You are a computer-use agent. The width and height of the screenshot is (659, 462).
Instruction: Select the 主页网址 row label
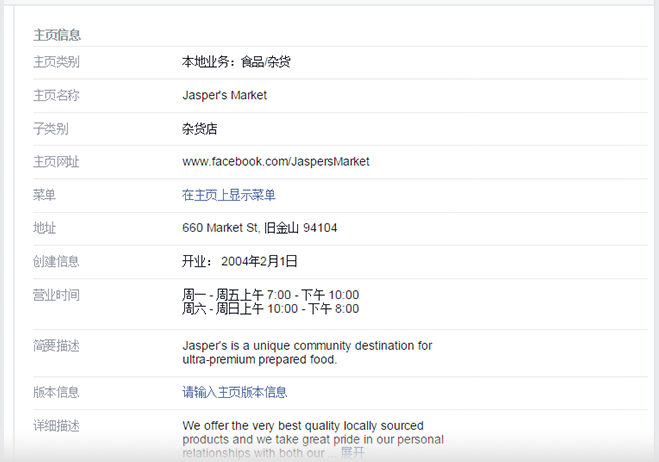(56, 162)
